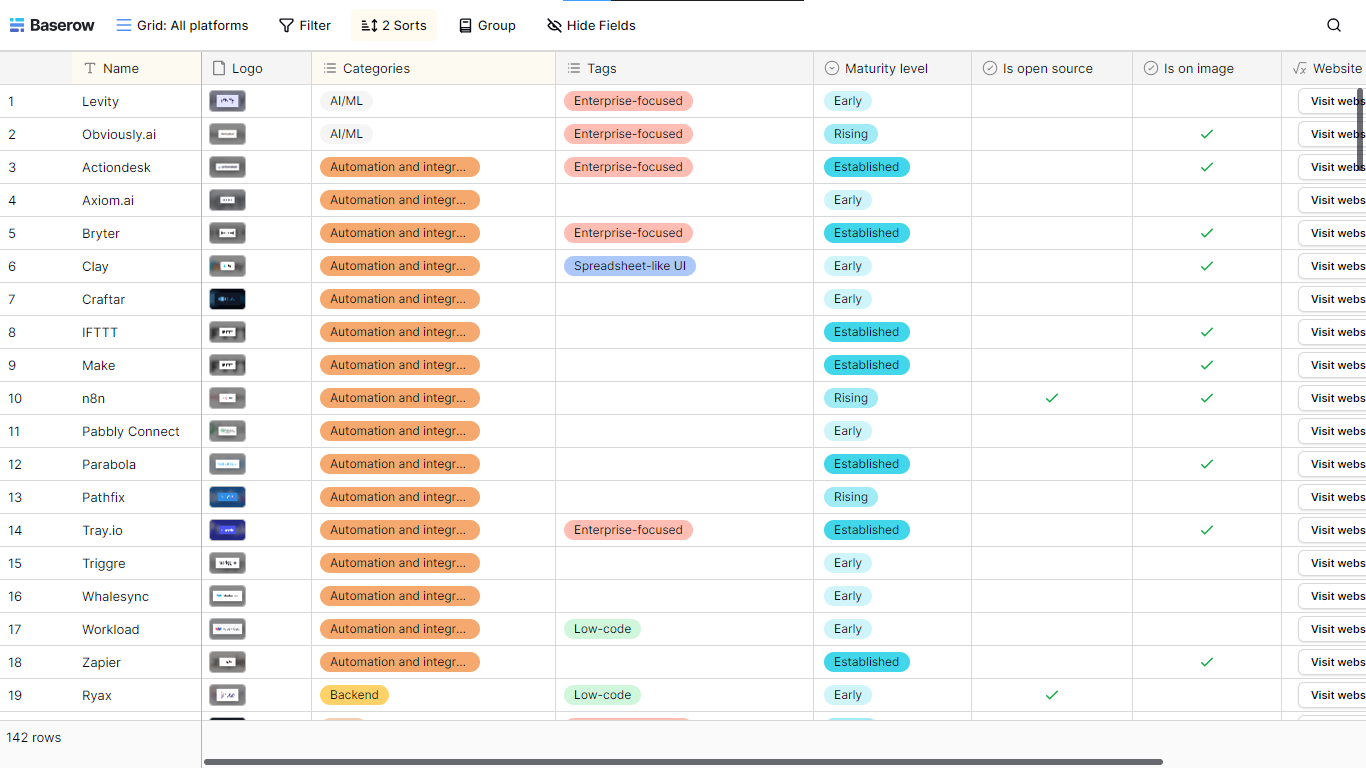Open Parabola logo thumbnail
Viewport: 1366px width, 768px height.
tap(227, 464)
